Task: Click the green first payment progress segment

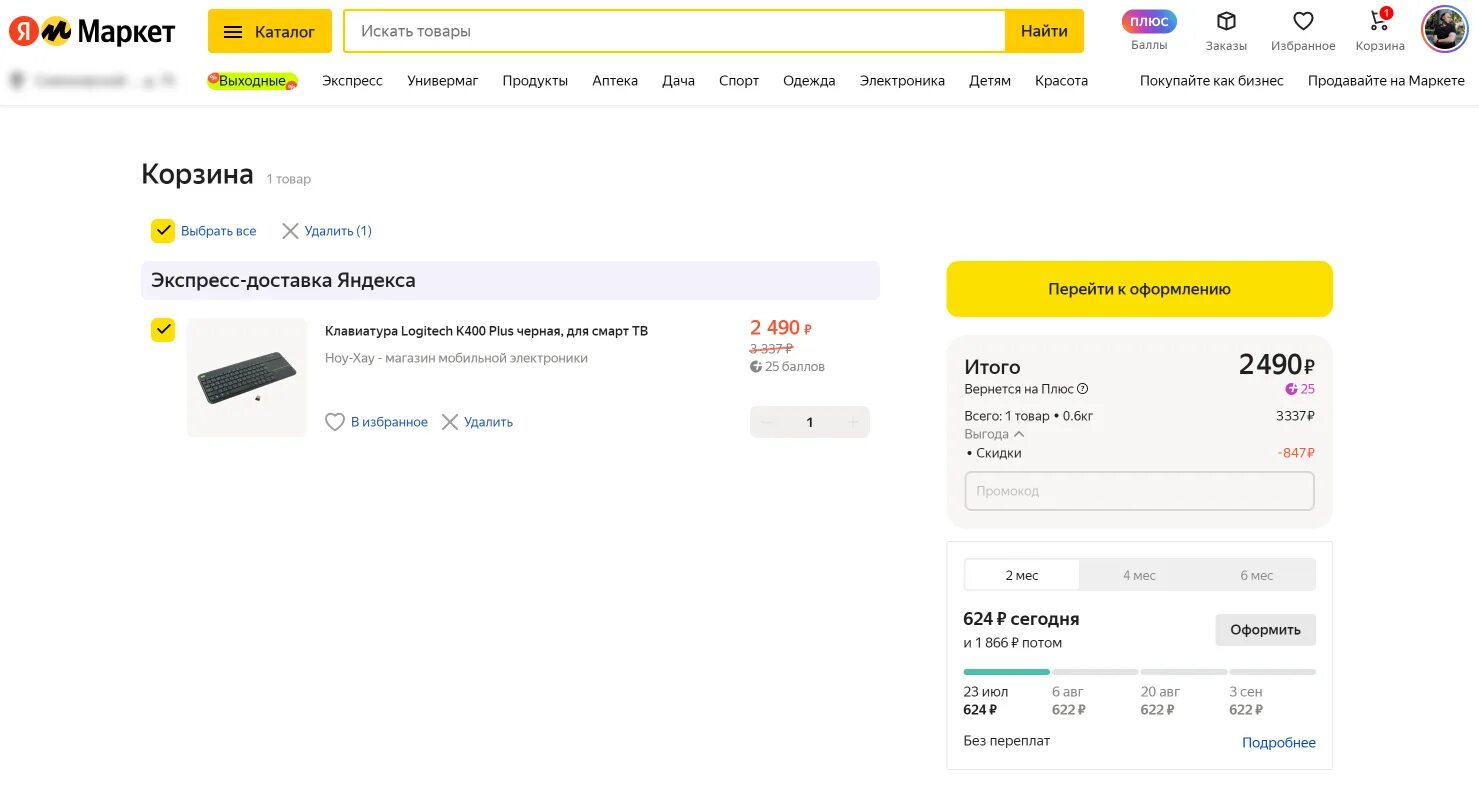Action: (x=1007, y=672)
